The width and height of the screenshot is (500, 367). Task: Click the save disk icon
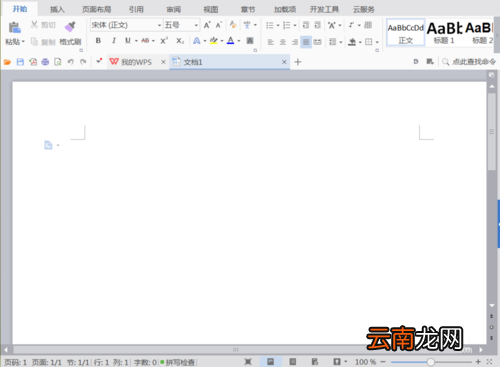click(x=20, y=62)
